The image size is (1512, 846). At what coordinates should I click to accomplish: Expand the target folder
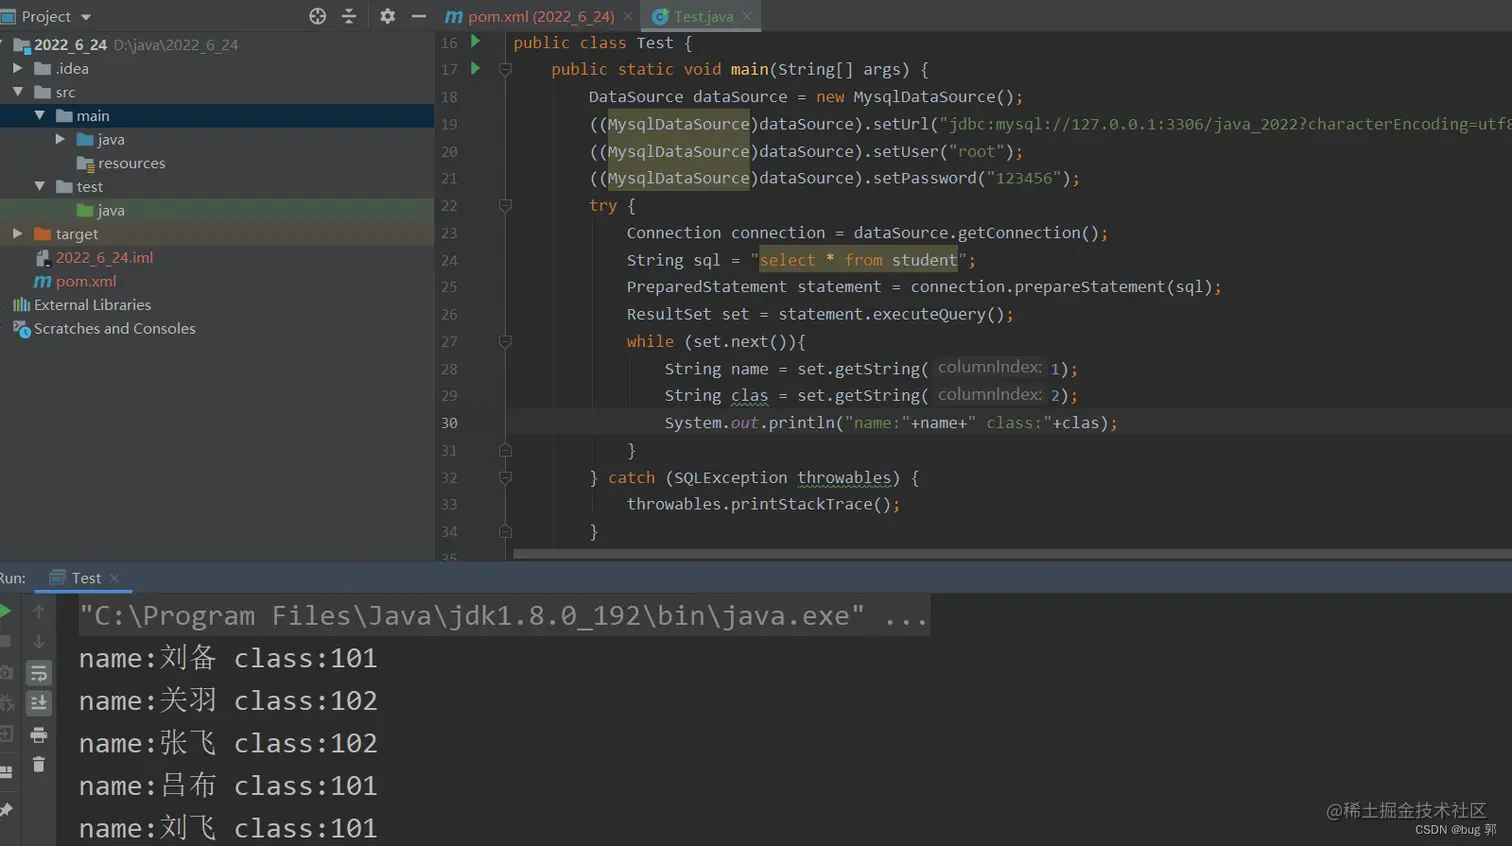click(x=17, y=233)
